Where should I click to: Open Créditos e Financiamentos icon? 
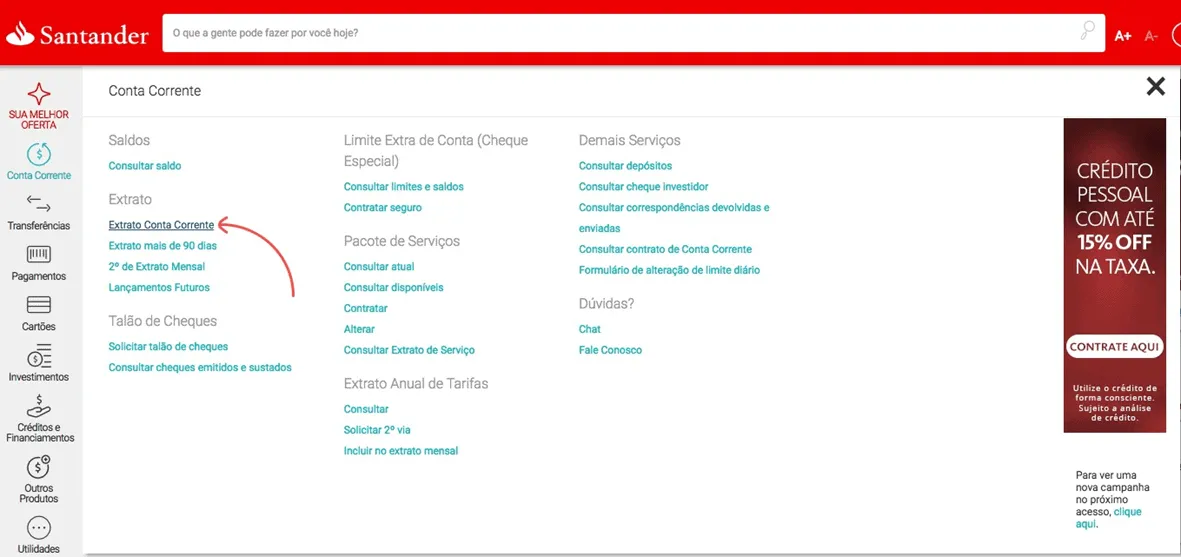point(39,407)
